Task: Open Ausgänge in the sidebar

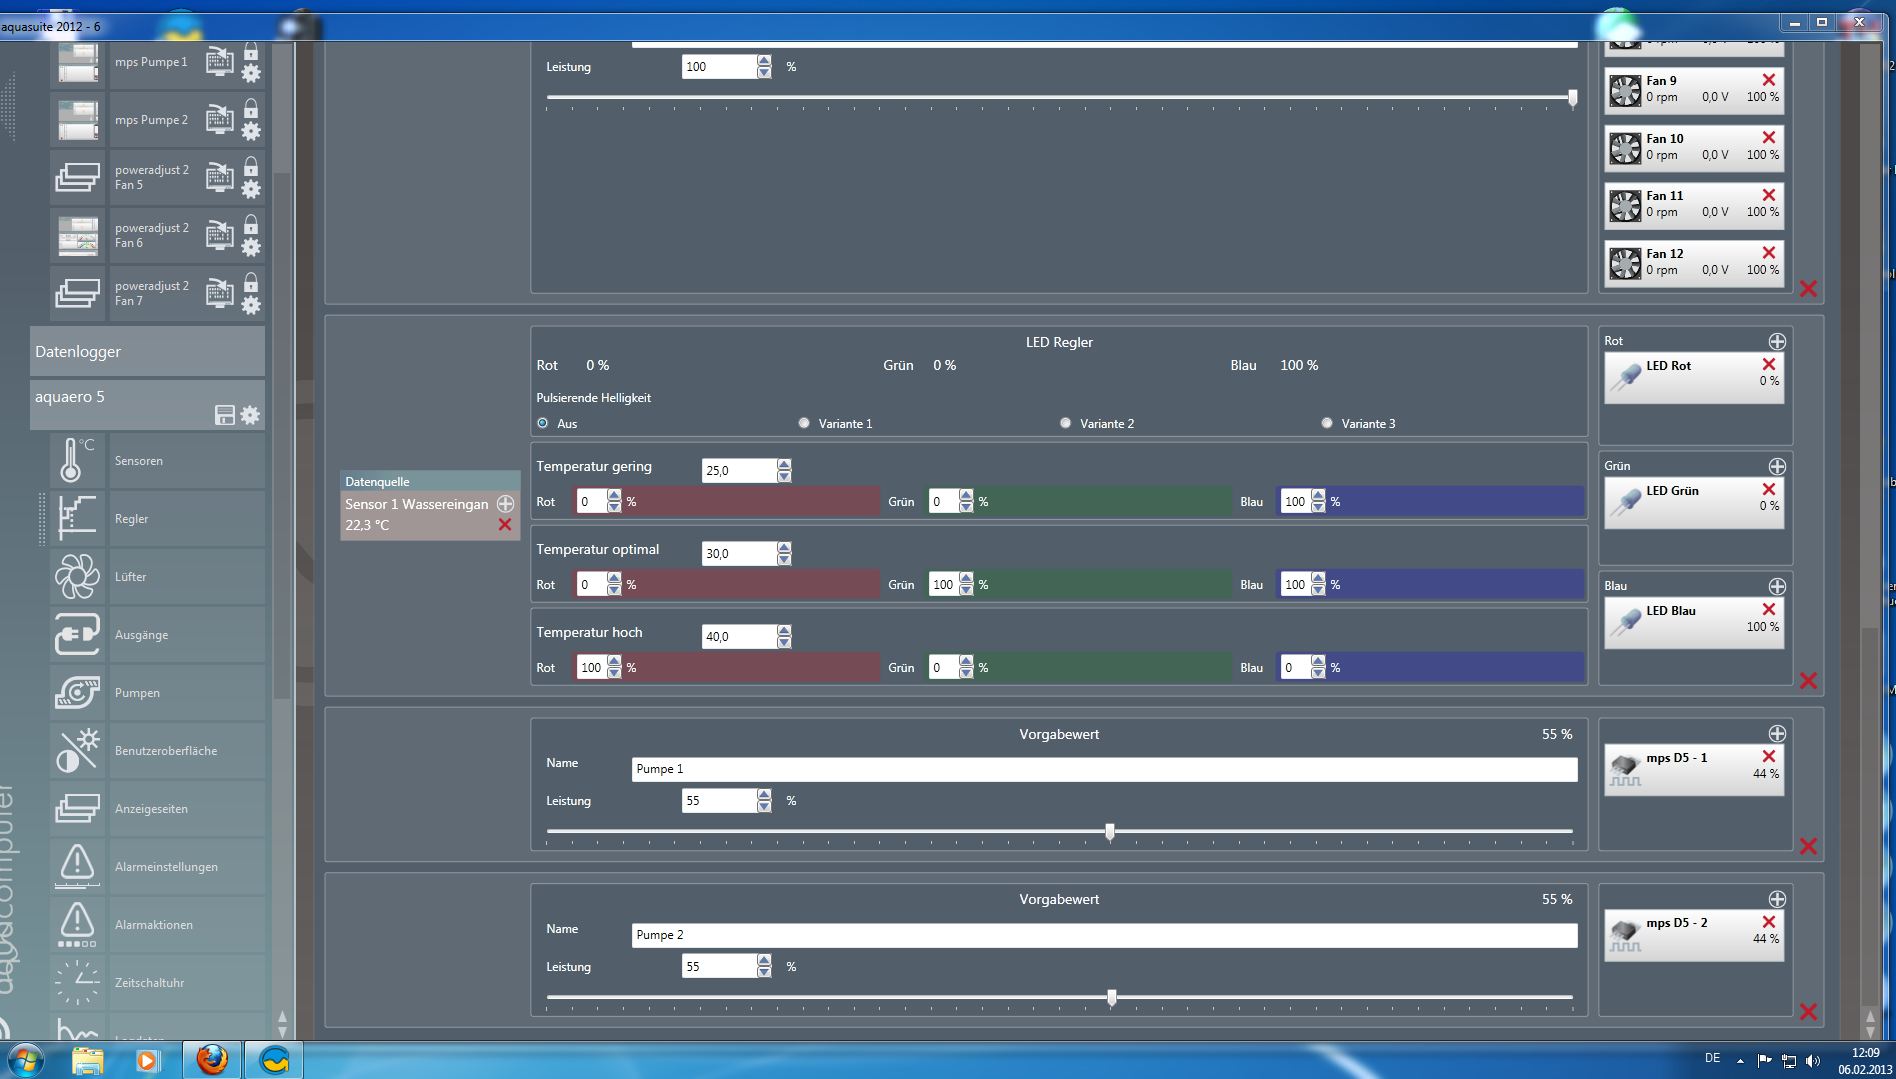Action: pos(141,635)
